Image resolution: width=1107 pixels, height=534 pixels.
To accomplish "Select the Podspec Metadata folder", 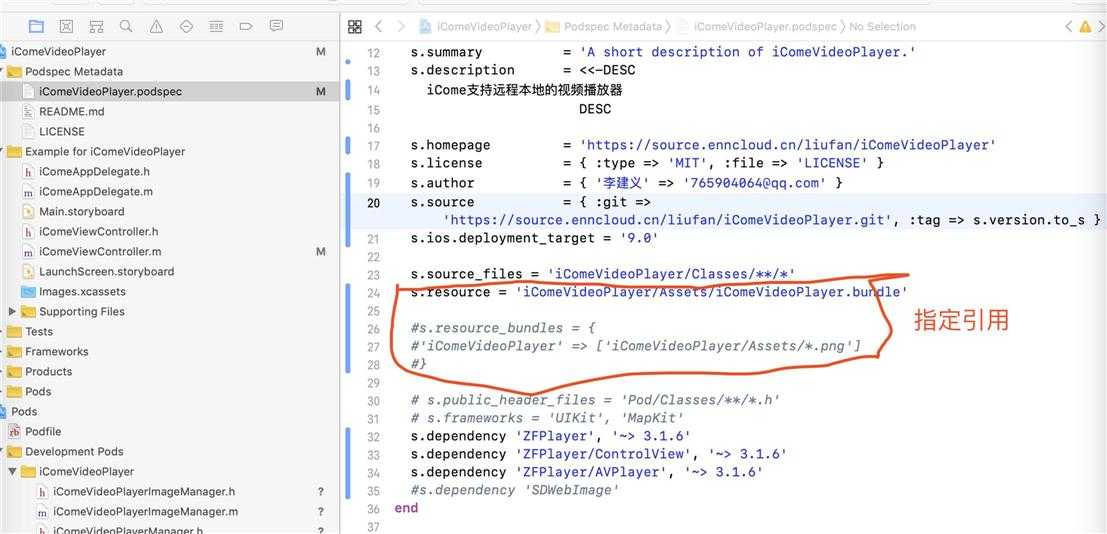I will pos(73,71).
